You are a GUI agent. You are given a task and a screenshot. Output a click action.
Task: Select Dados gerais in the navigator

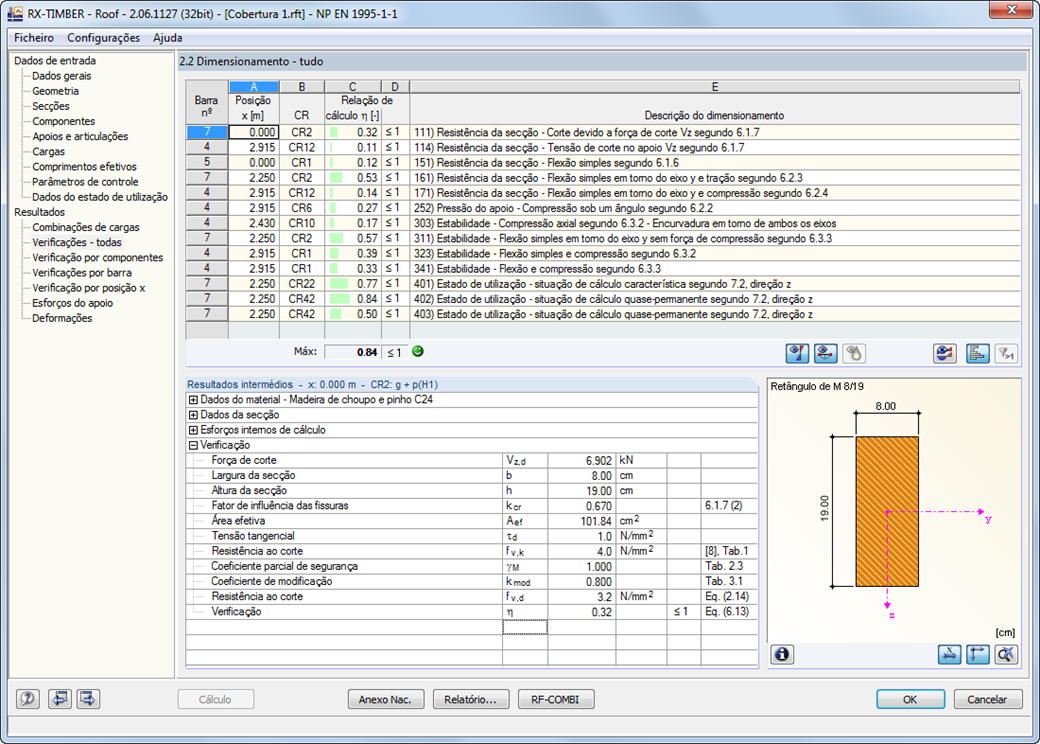click(x=62, y=76)
